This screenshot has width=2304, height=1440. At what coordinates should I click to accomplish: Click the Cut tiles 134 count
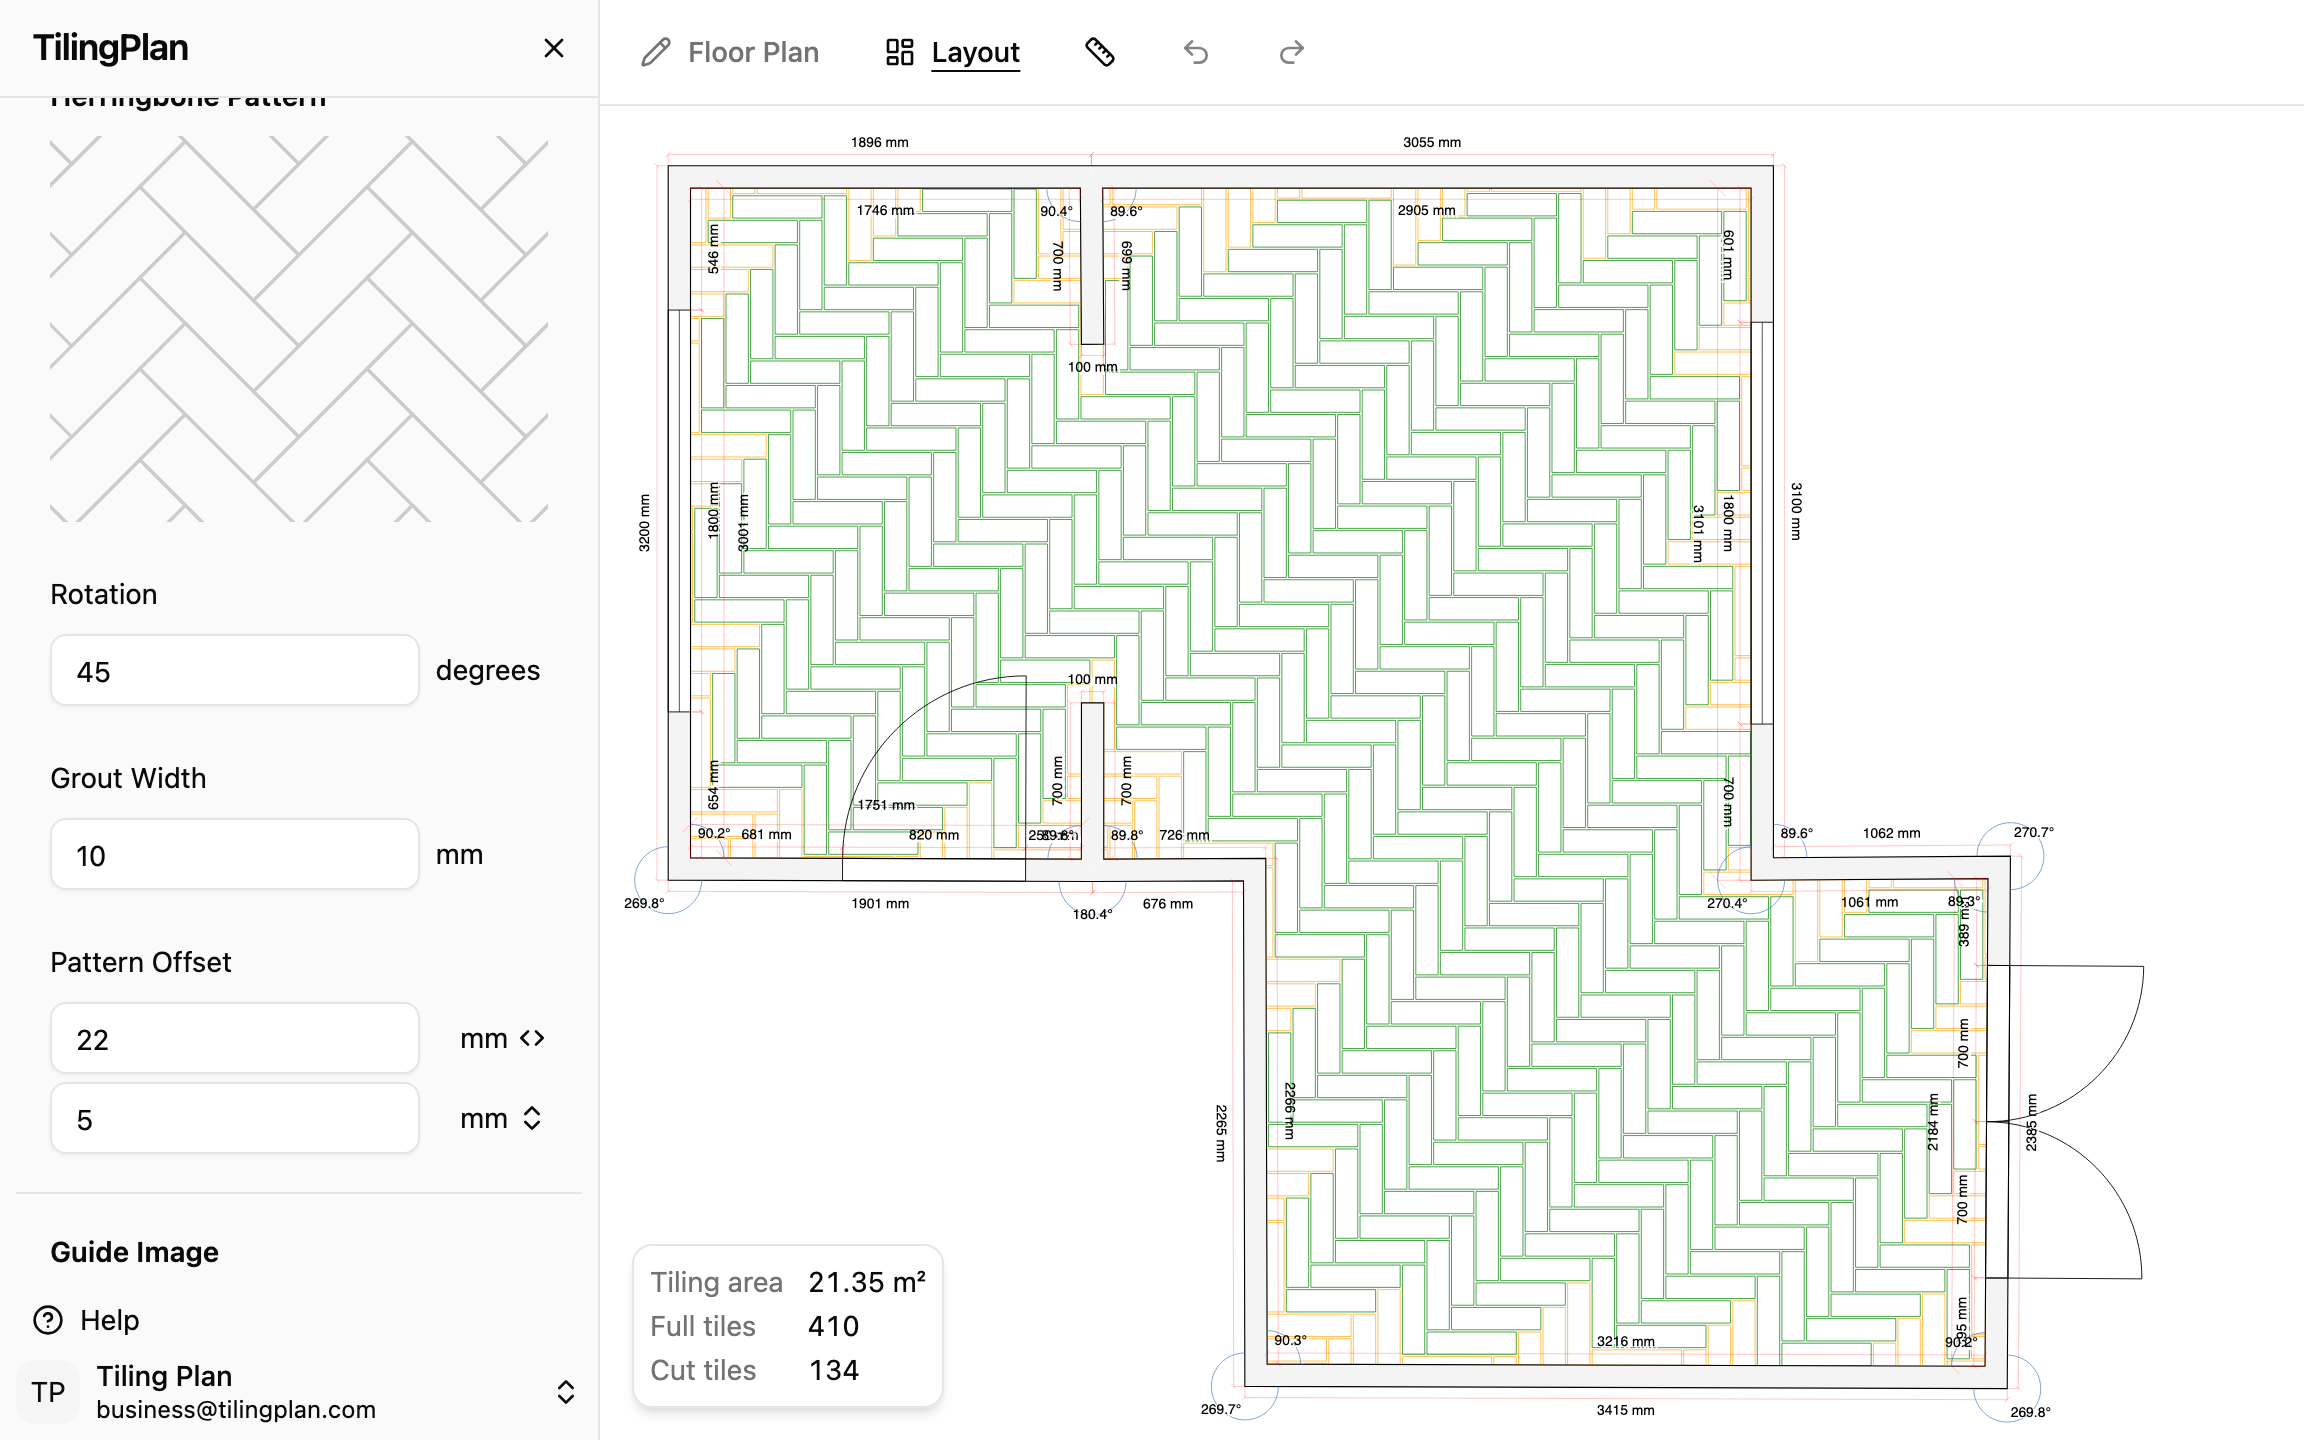coord(833,1370)
